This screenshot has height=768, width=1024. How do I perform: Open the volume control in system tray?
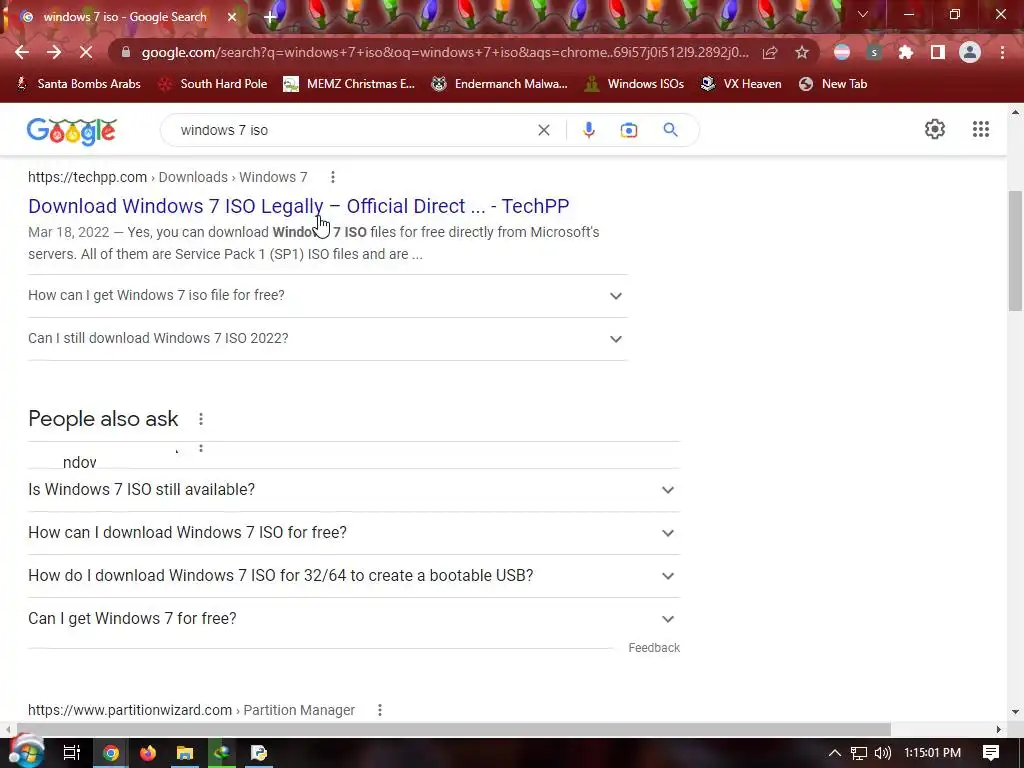(x=882, y=753)
